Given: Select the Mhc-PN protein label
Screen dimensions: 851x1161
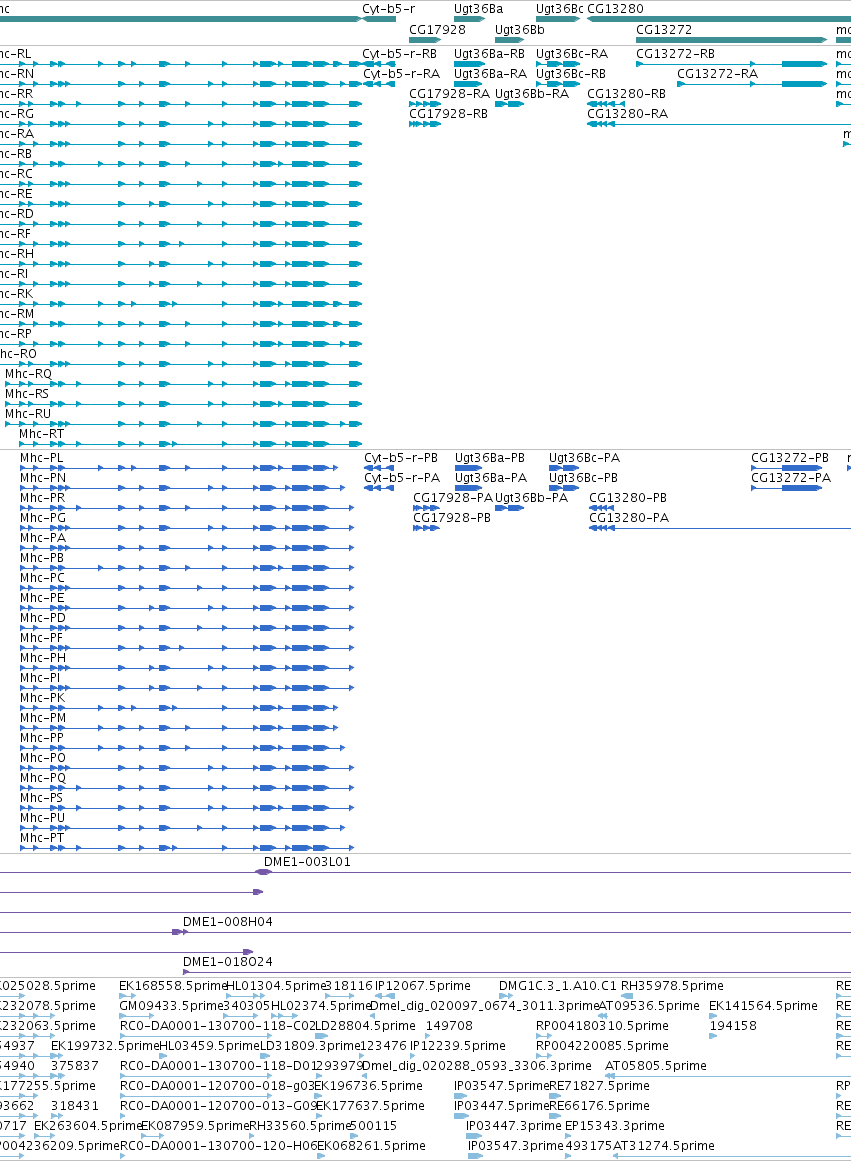Looking at the screenshot, I should pos(43,478).
